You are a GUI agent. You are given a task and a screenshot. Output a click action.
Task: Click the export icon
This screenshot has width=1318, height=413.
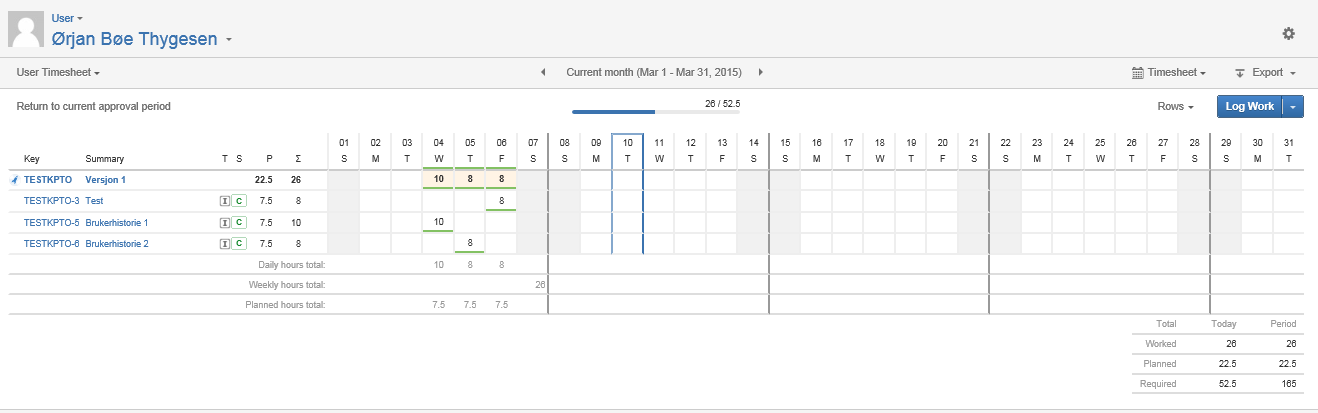point(1239,73)
